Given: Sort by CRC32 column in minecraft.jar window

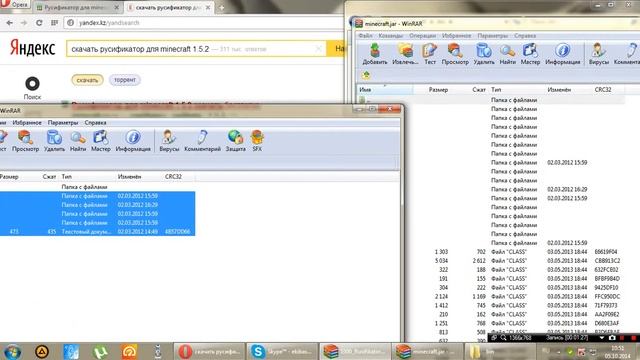Looking at the screenshot, I should point(603,89).
